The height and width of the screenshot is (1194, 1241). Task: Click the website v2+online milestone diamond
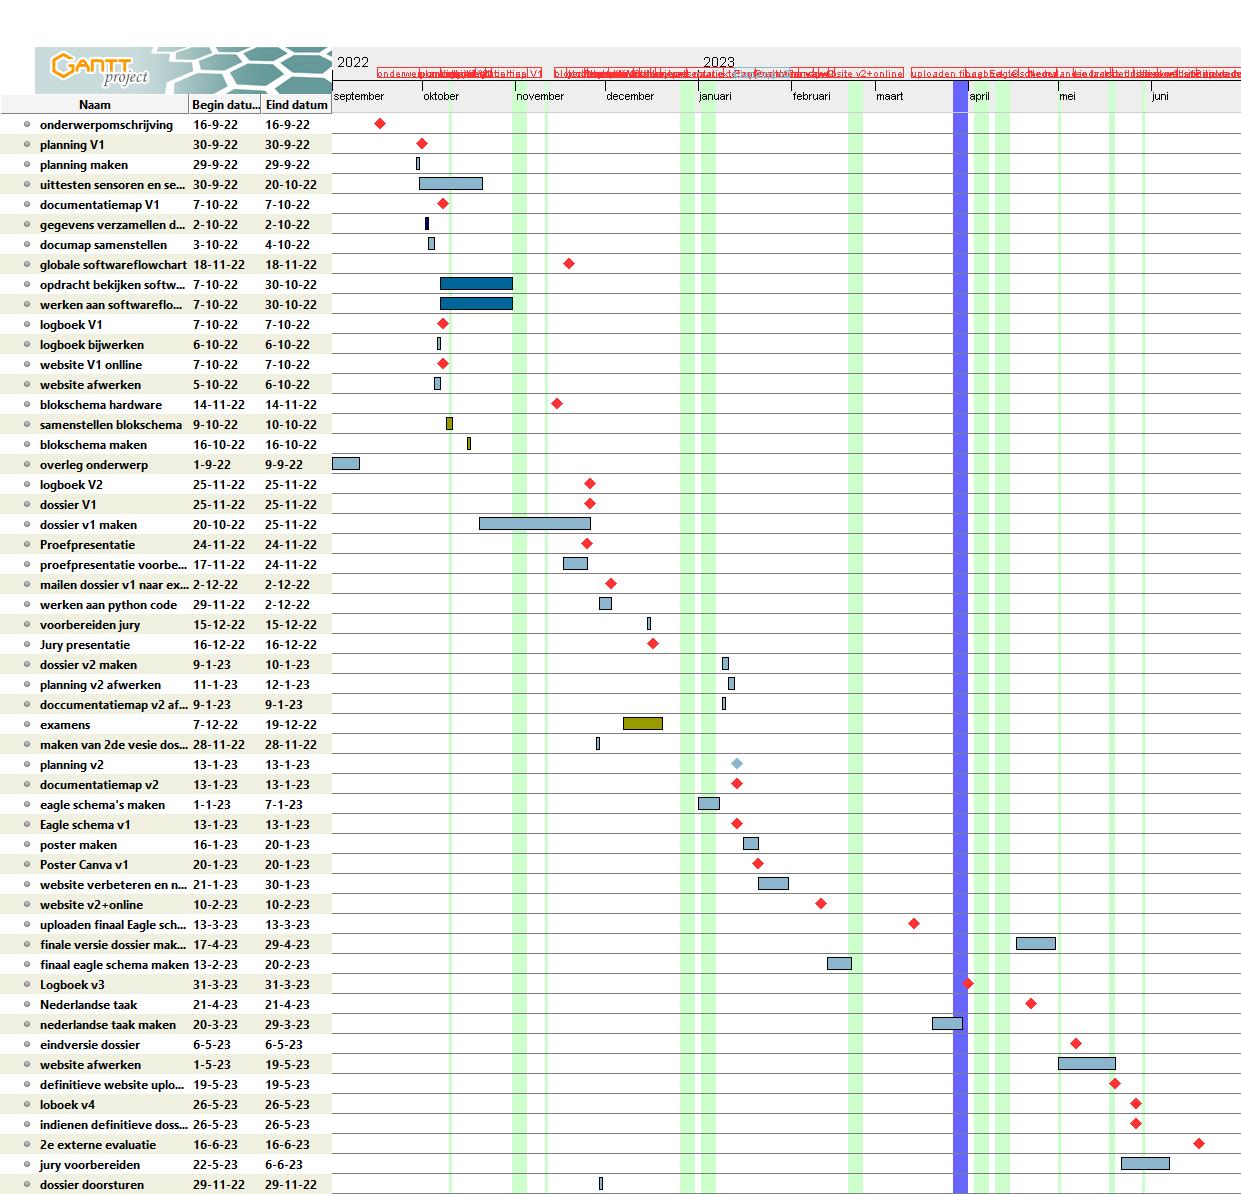[x=821, y=904]
